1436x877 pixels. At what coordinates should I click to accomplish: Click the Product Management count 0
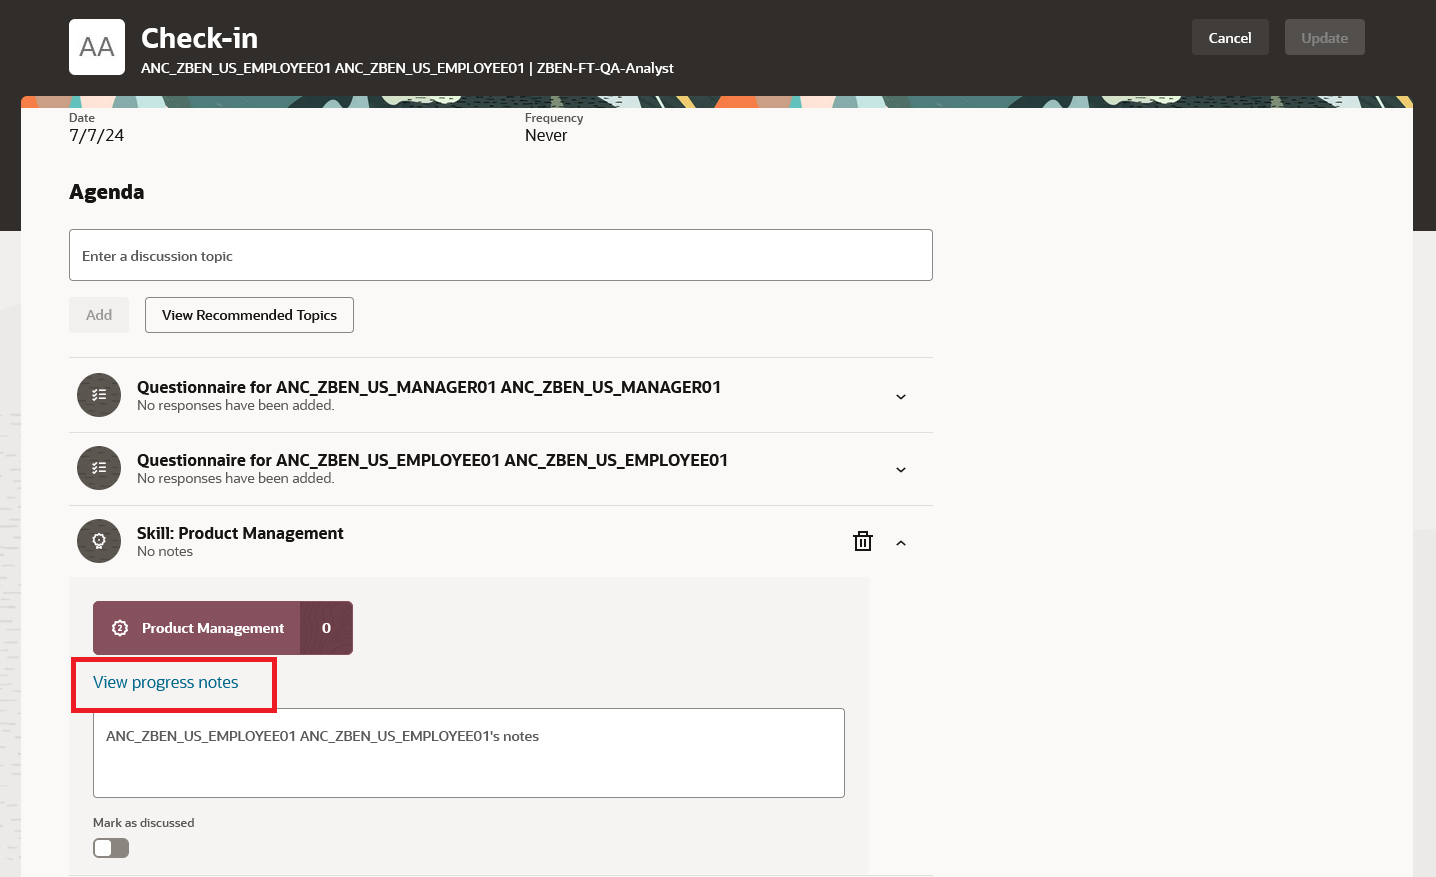coord(326,628)
